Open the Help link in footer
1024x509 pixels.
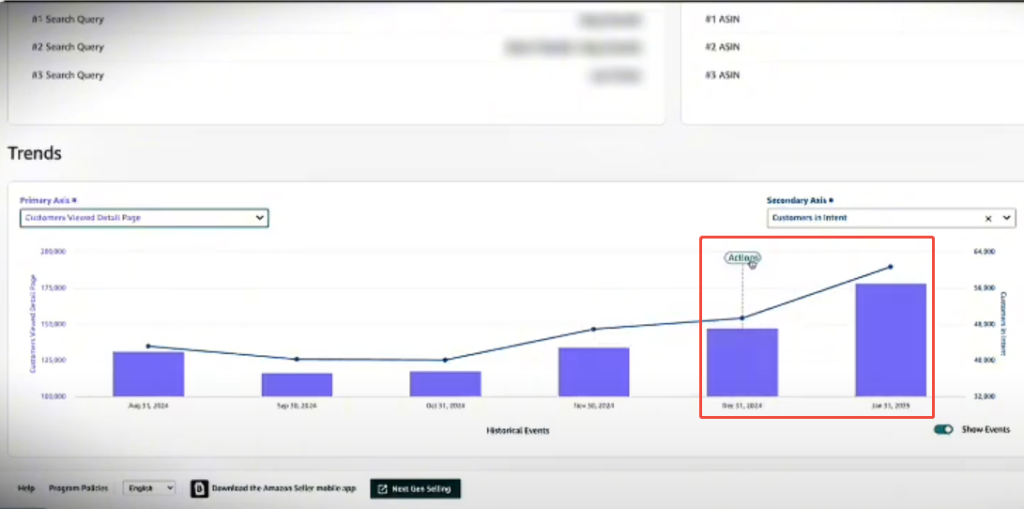[26, 488]
